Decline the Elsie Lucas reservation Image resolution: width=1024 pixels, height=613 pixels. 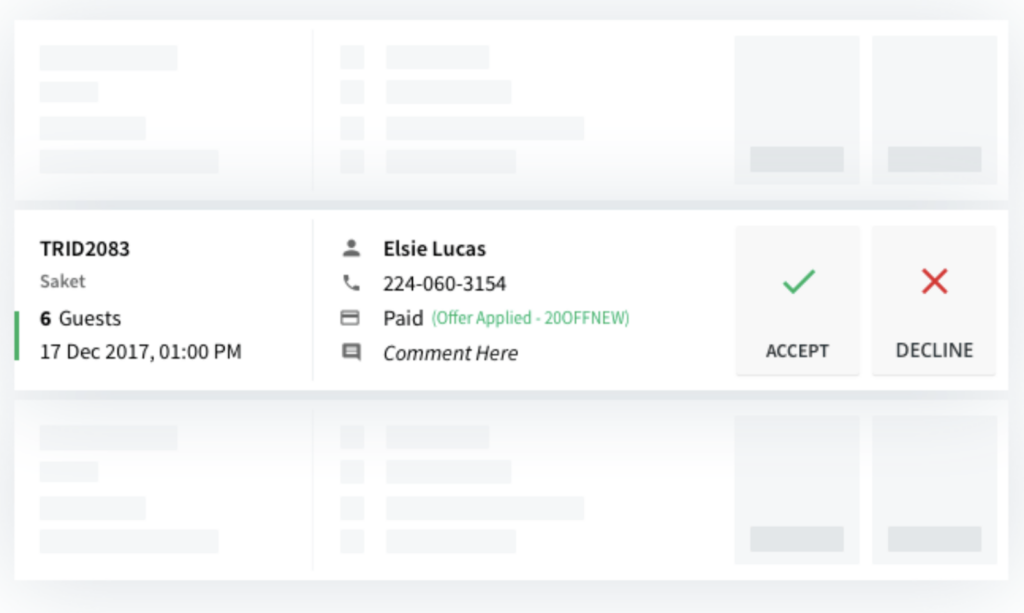pyautogui.click(x=934, y=301)
